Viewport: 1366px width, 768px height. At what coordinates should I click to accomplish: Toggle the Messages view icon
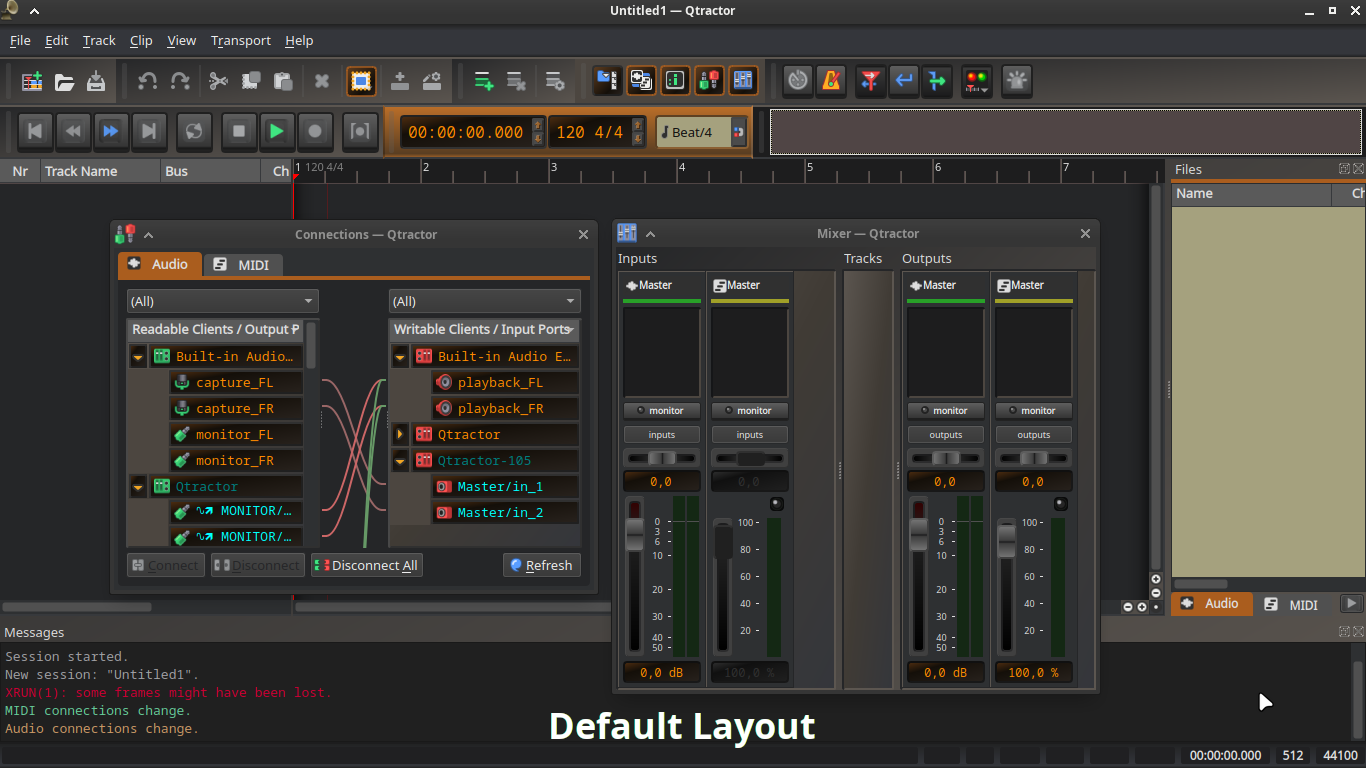[675, 81]
